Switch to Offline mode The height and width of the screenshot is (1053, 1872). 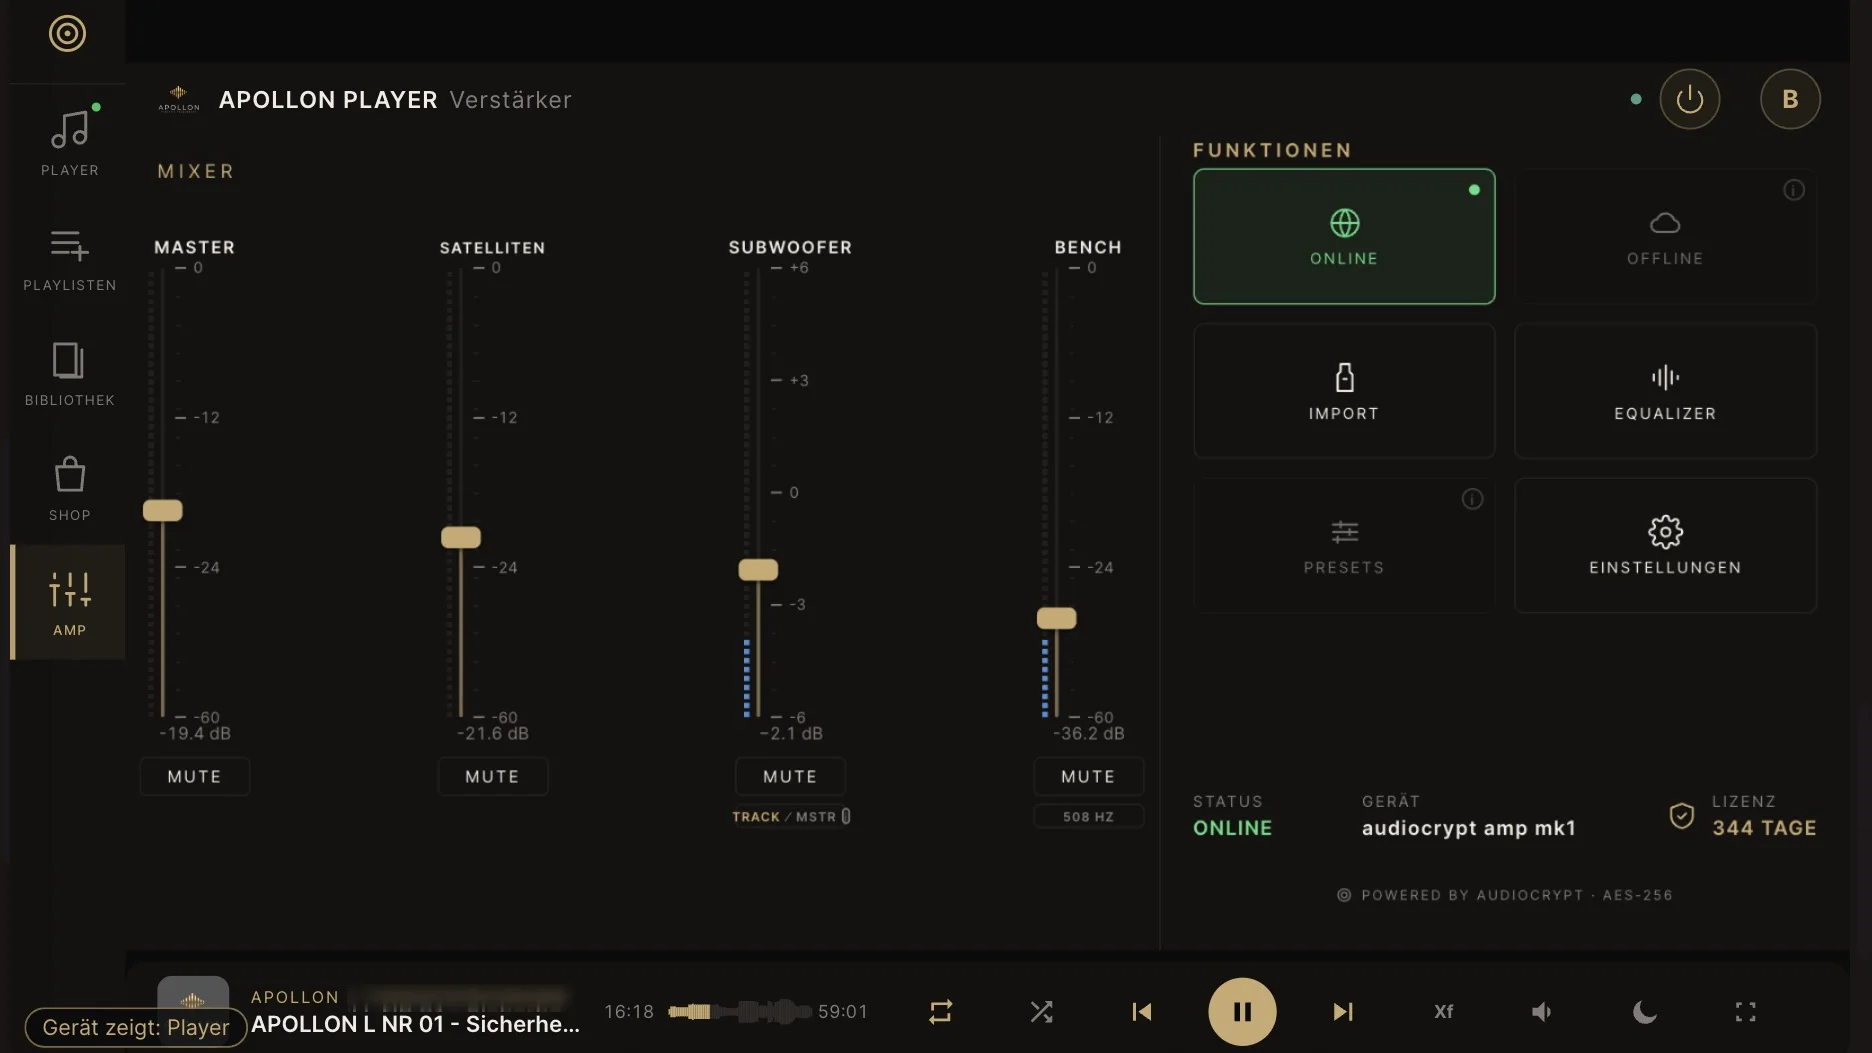point(1665,236)
